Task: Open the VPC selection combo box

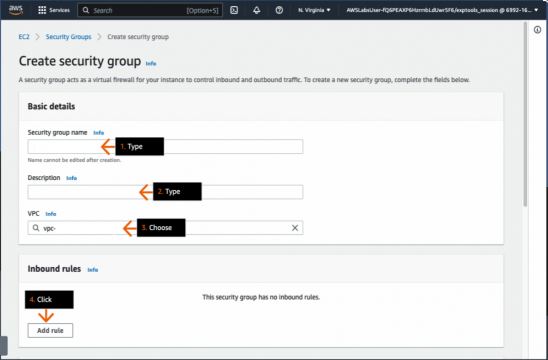Action: pos(165,228)
